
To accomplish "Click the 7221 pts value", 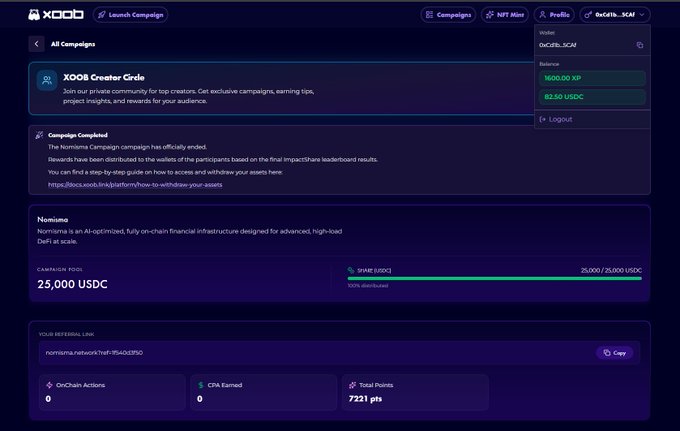I will [x=365, y=398].
